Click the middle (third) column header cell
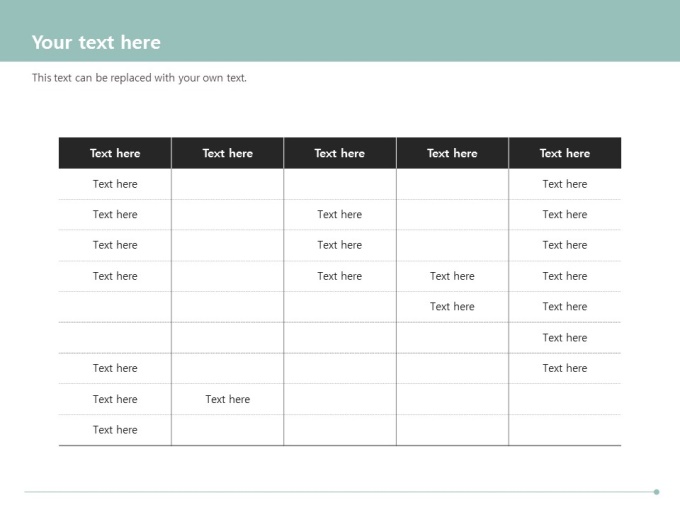Screen dimensions: 680x510 pyautogui.click(x=340, y=153)
